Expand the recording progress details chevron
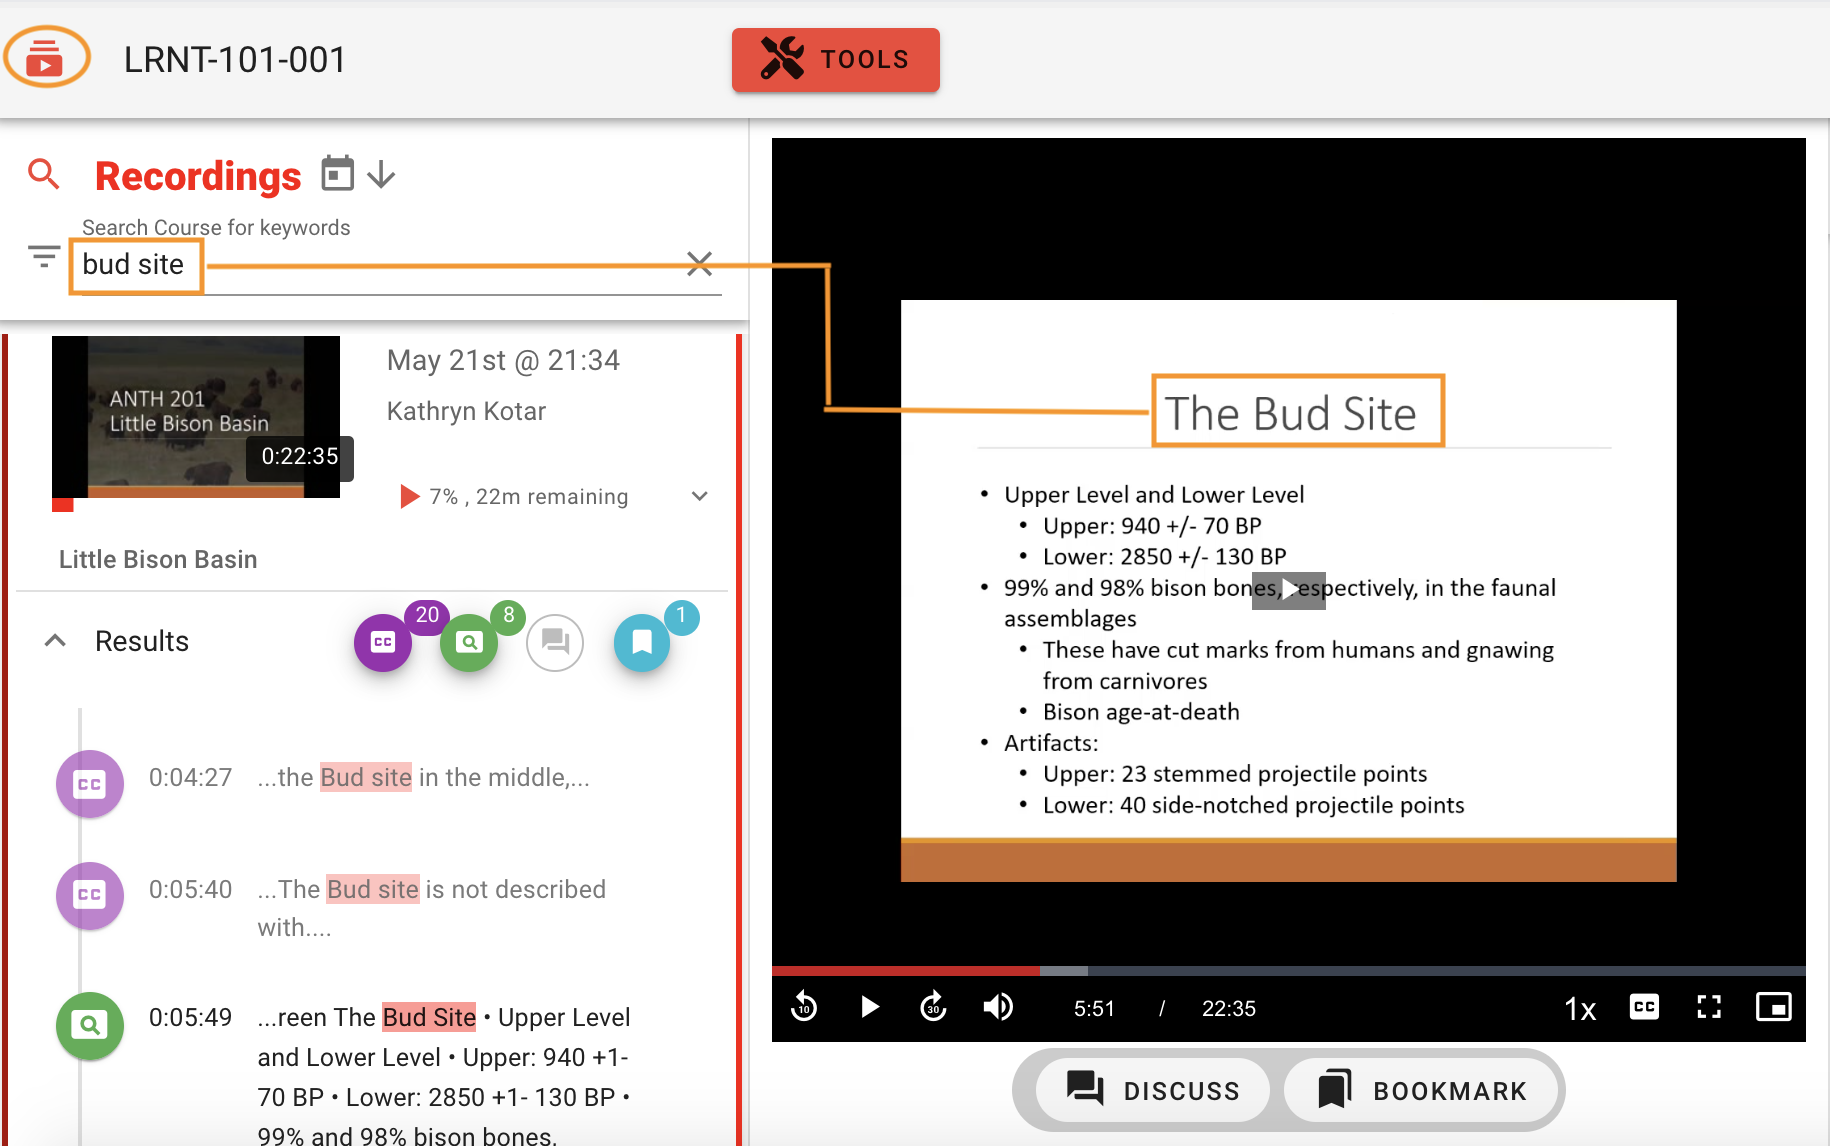This screenshot has width=1830, height=1146. point(700,496)
